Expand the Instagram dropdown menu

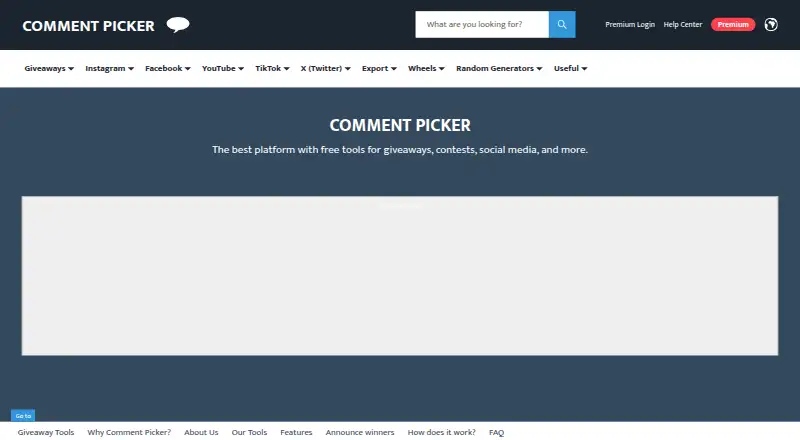click(x=109, y=68)
